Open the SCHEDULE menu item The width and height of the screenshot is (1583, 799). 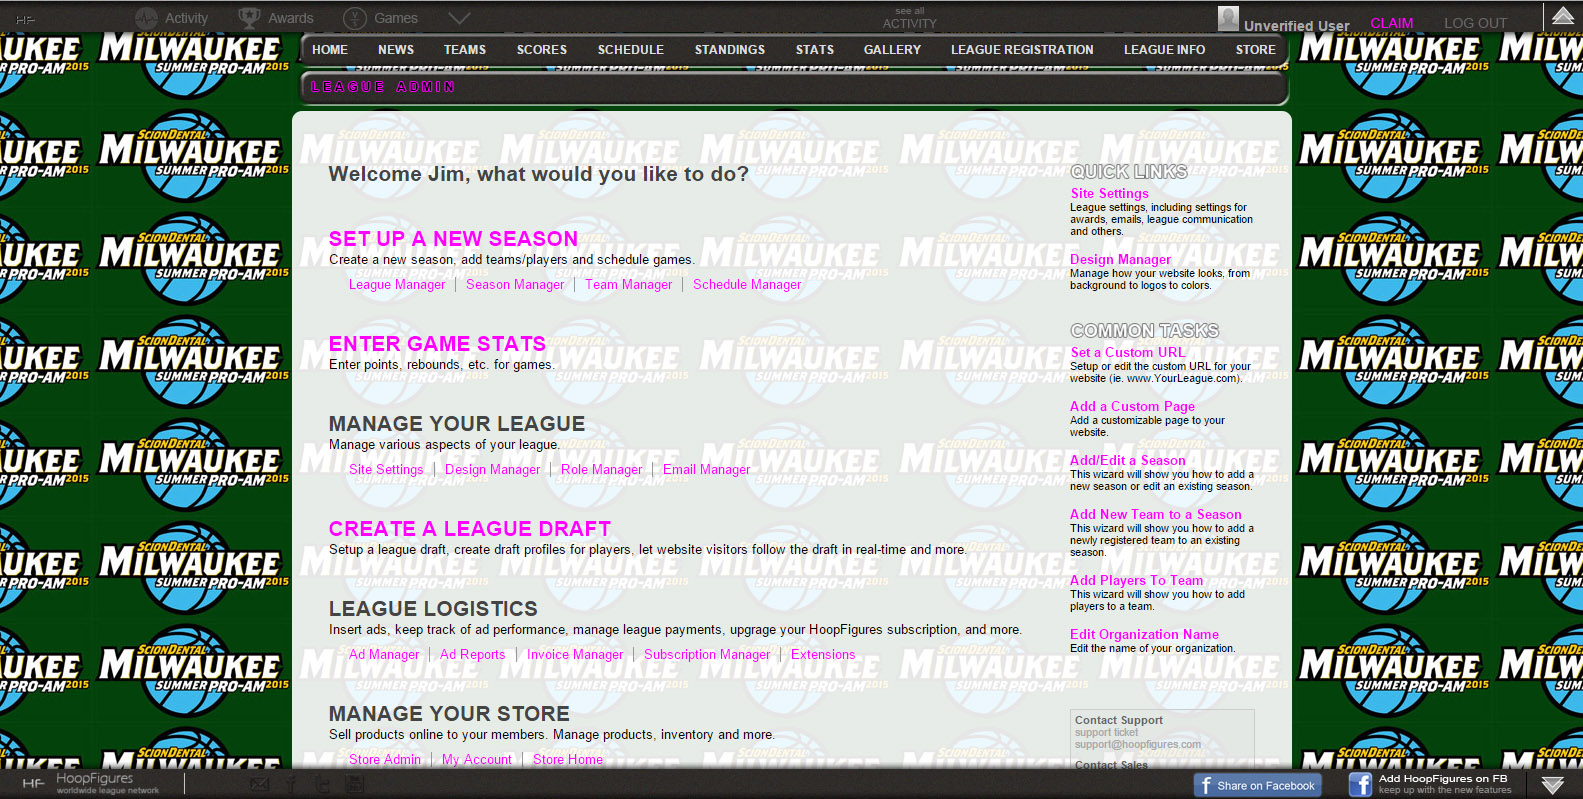tap(630, 50)
